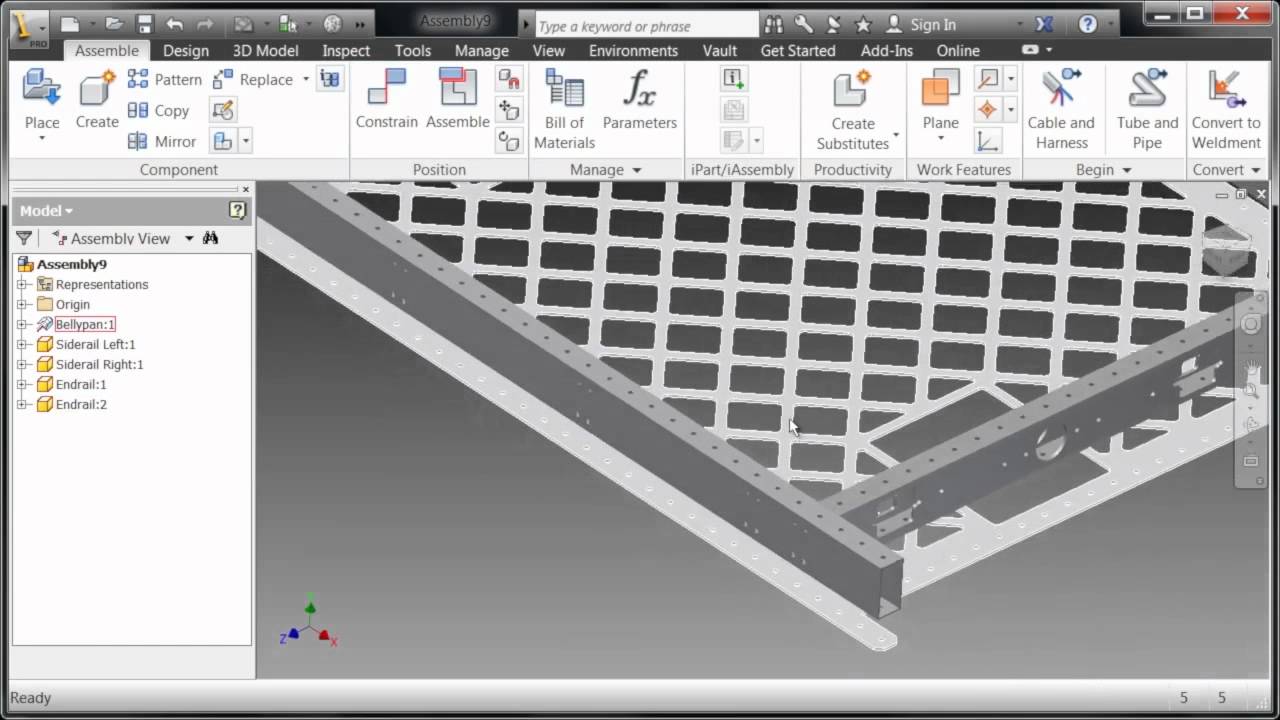1280x720 pixels.
Task: Click the keyword search input field
Action: click(x=647, y=26)
